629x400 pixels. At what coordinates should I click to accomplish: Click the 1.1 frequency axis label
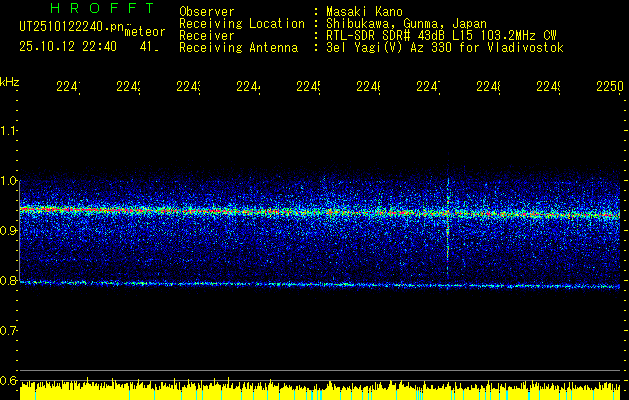[10, 130]
